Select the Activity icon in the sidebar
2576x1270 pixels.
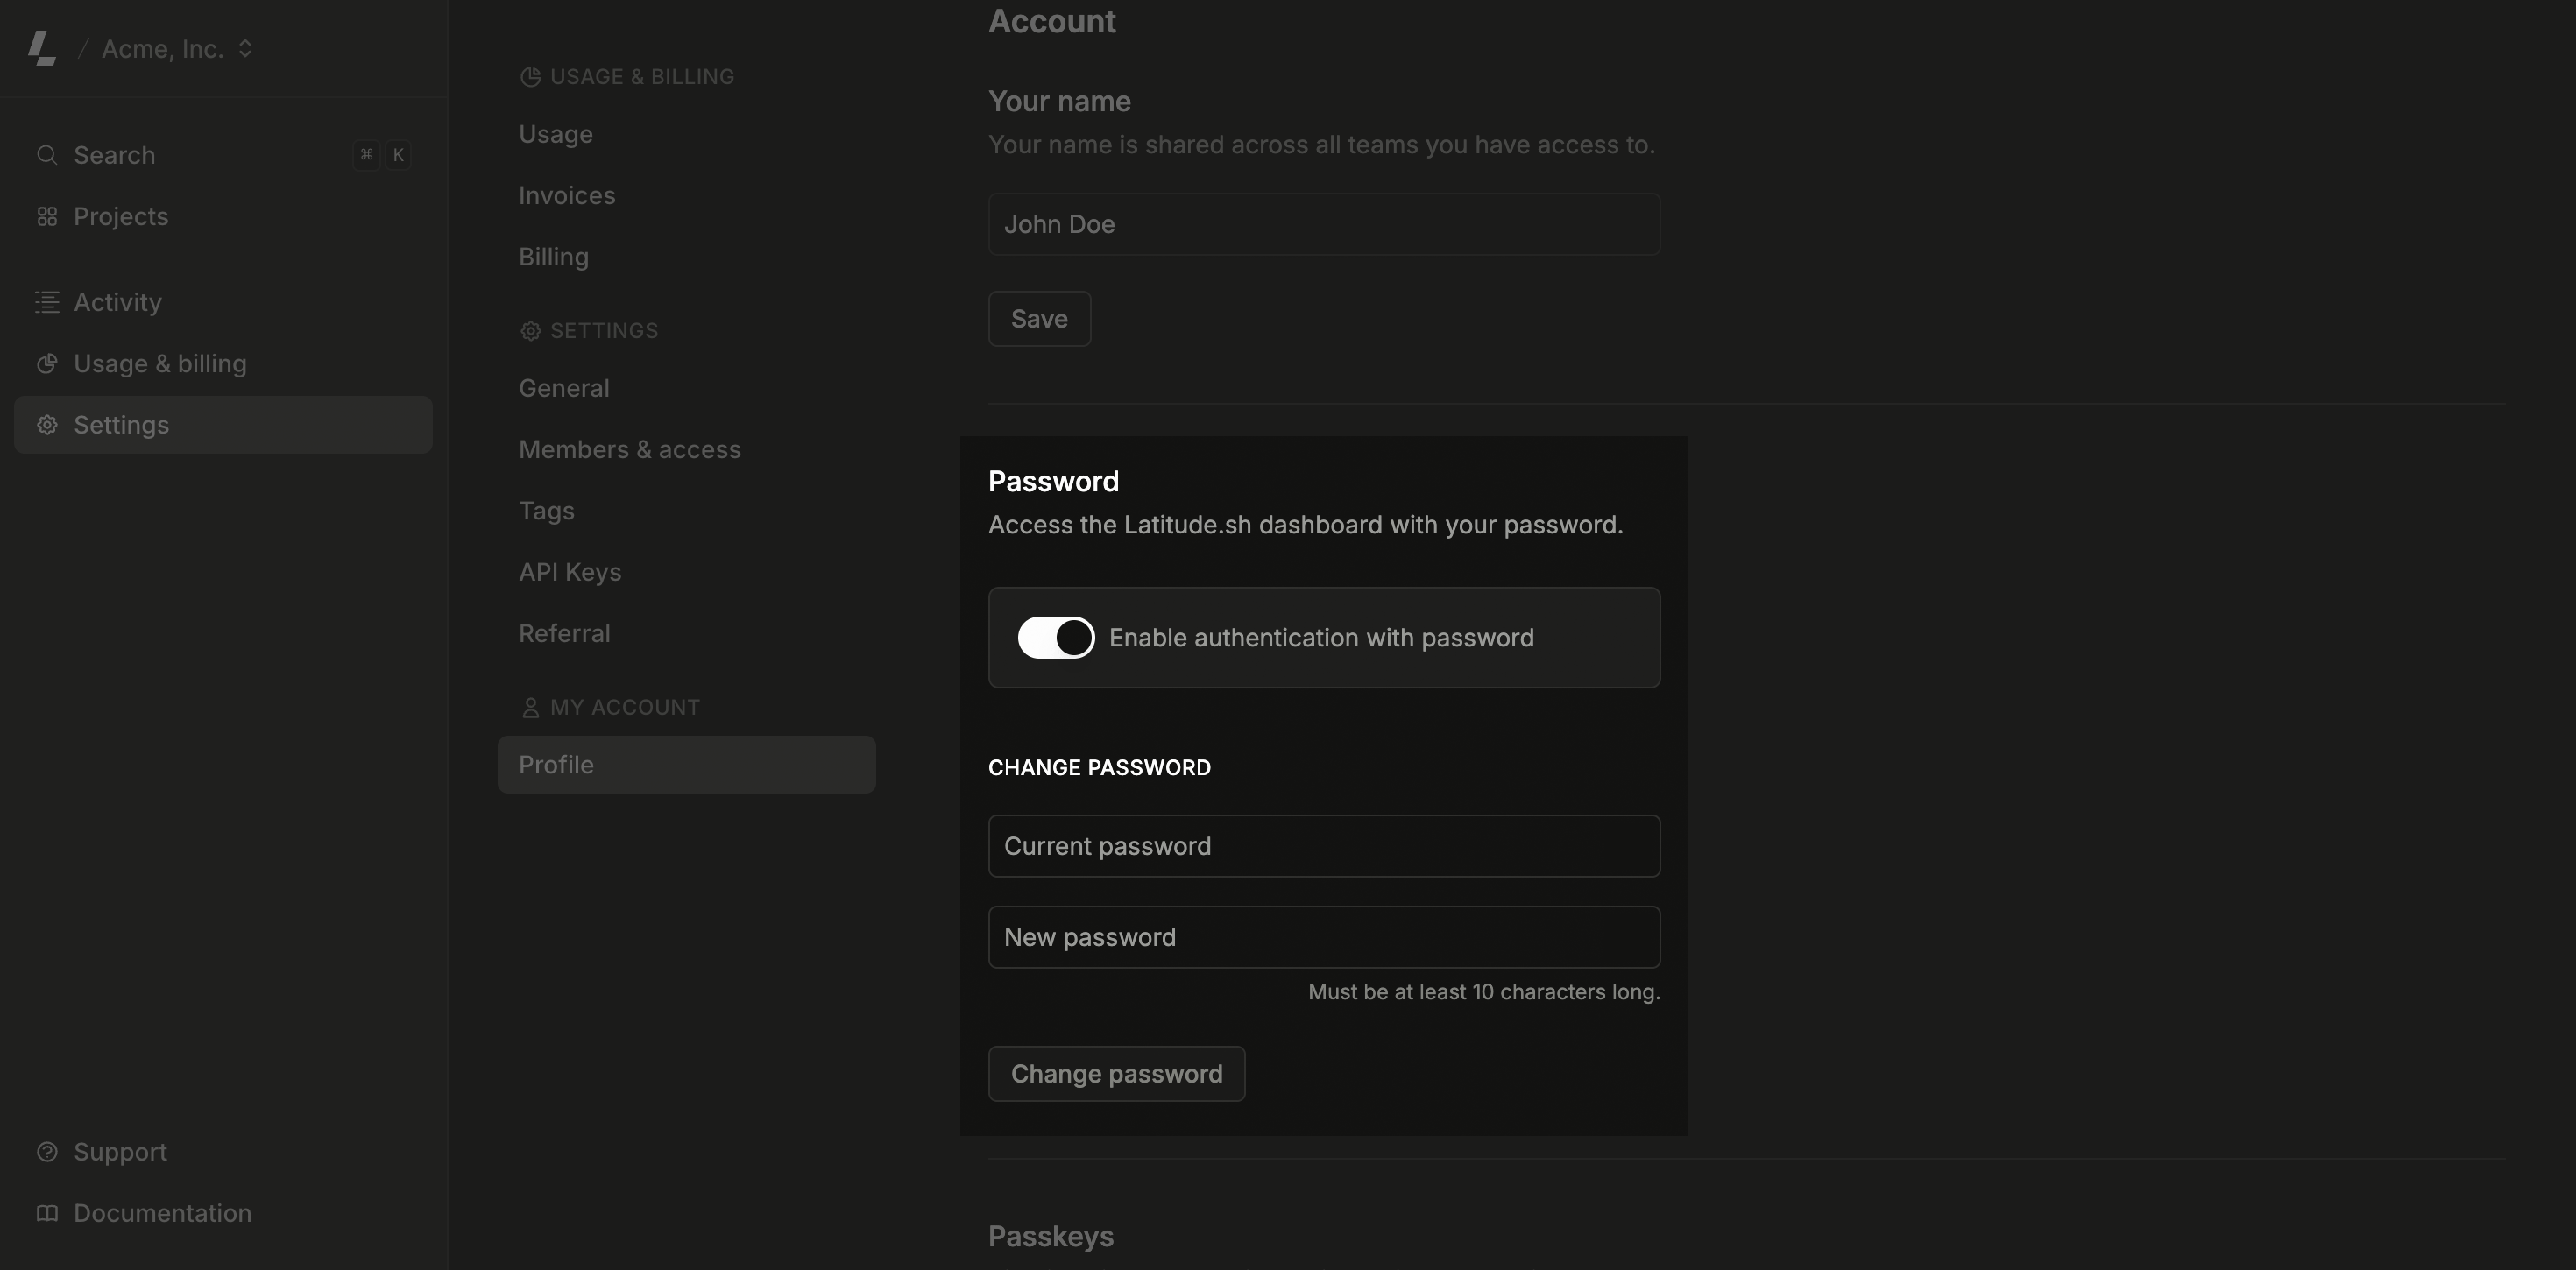pos(46,302)
